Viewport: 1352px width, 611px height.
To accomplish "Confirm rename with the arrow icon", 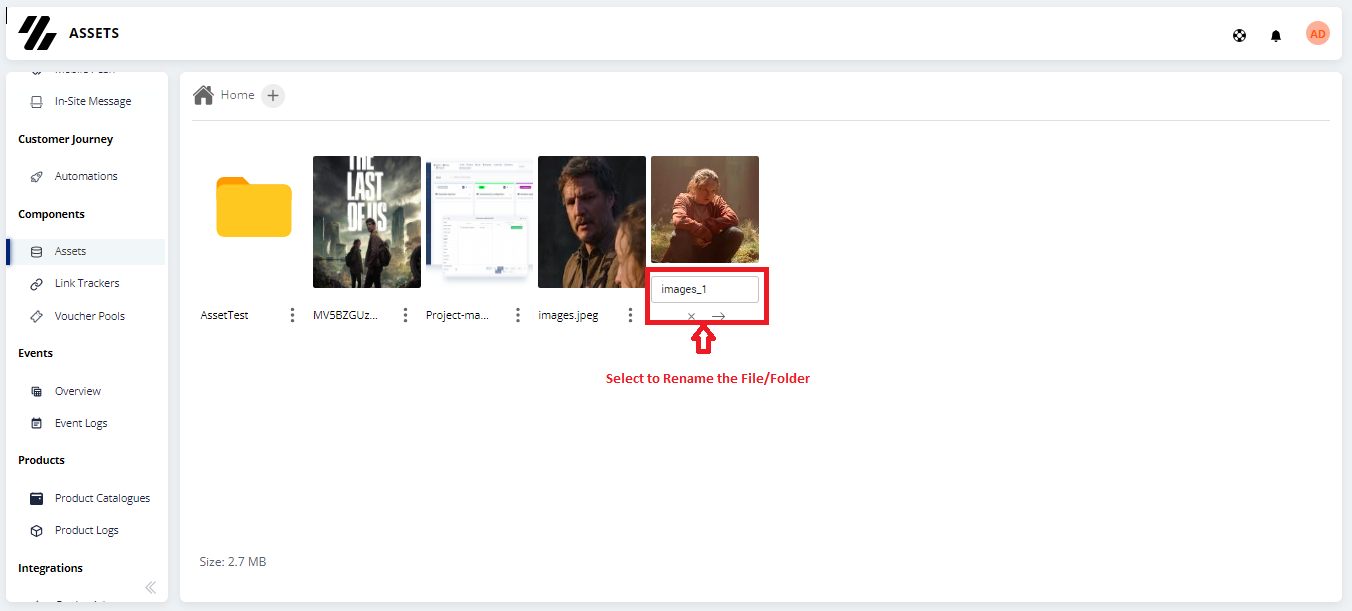I will tap(718, 316).
